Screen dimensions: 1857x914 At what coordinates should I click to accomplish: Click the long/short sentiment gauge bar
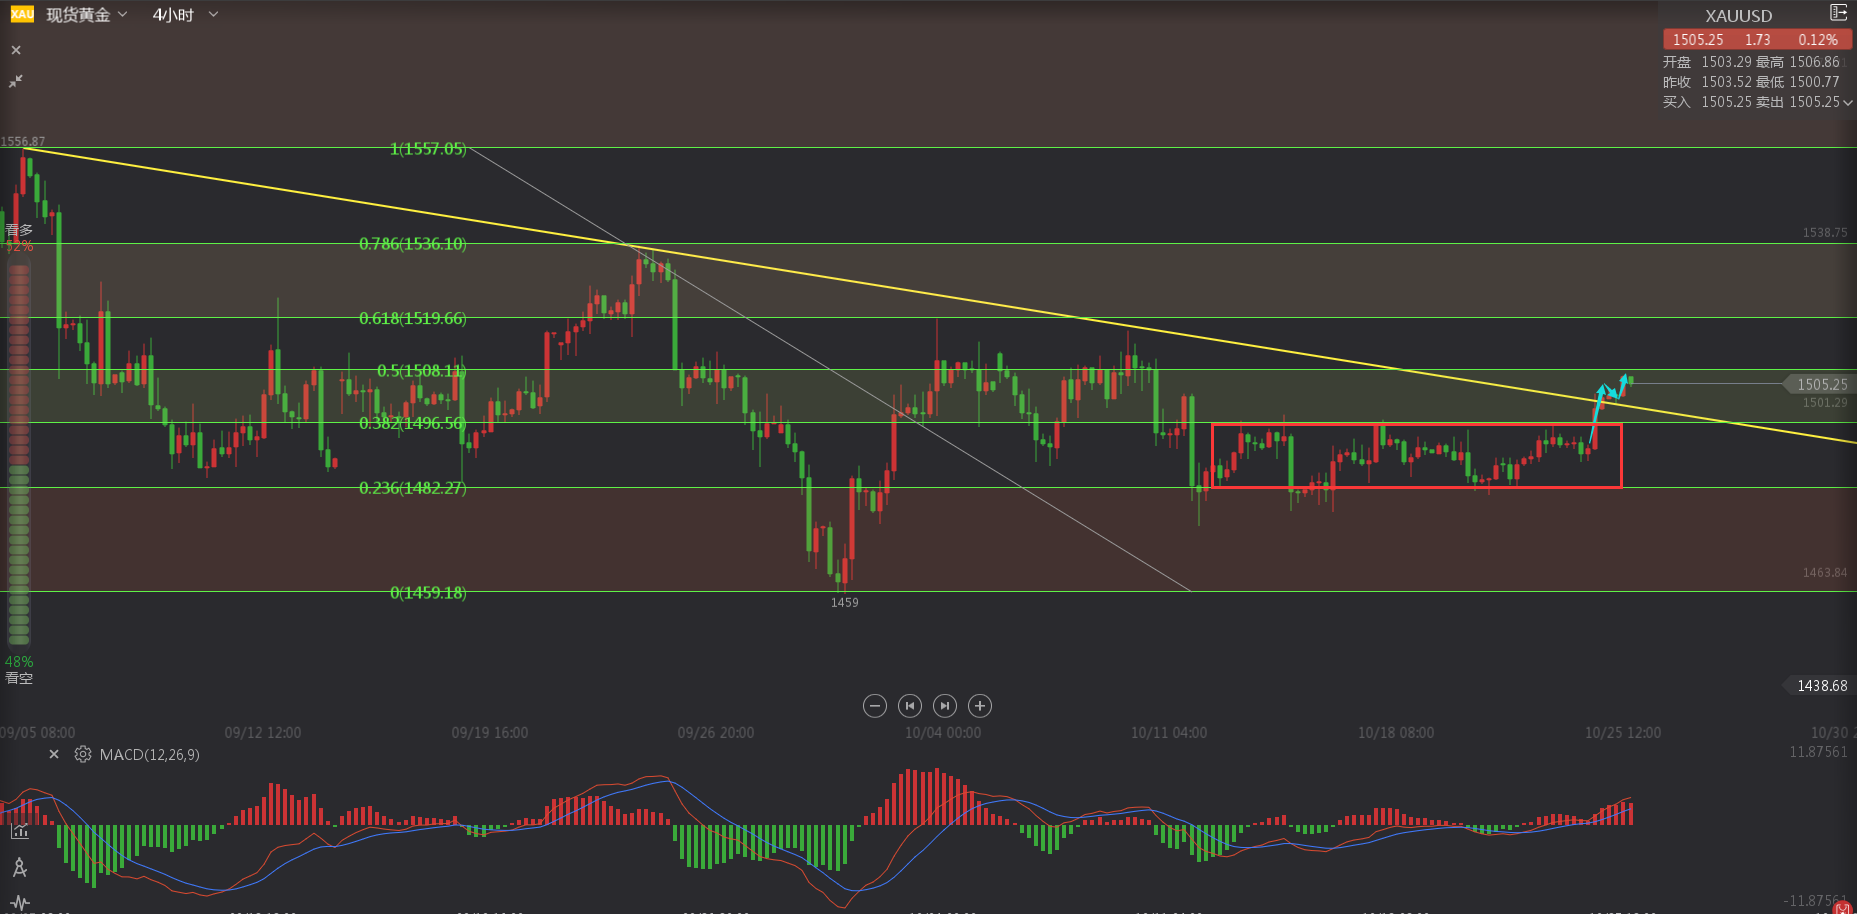(18, 450)
